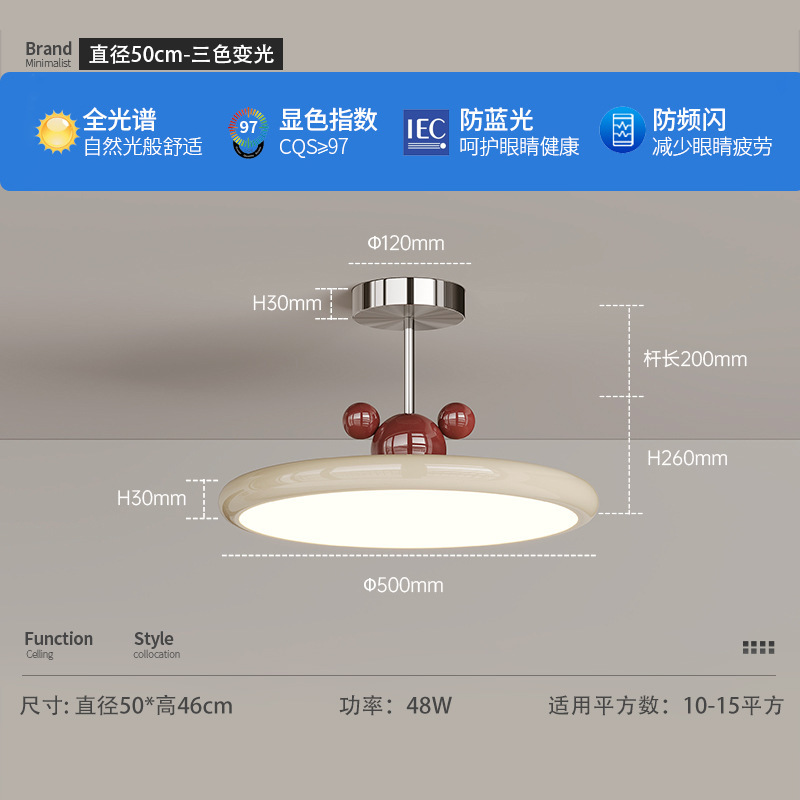Click the Style collocation label

[x=157, y=644]
